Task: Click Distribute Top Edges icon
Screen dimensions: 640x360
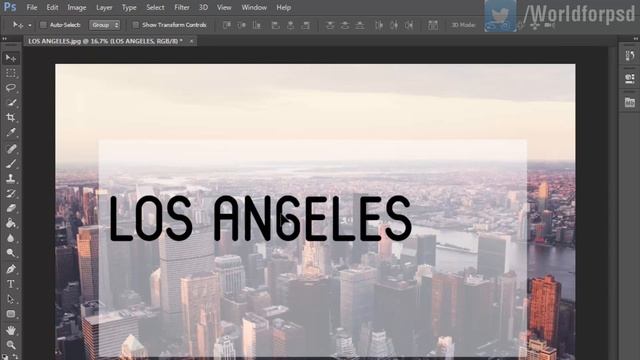Action: [330, 25]
